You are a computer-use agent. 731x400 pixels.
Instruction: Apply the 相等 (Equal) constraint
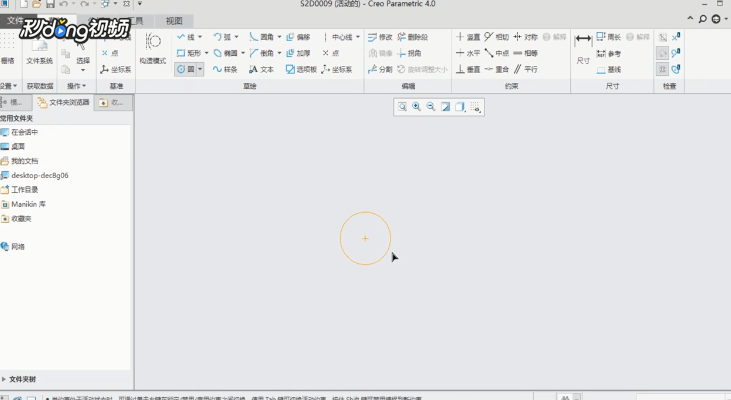coord(525,53)
